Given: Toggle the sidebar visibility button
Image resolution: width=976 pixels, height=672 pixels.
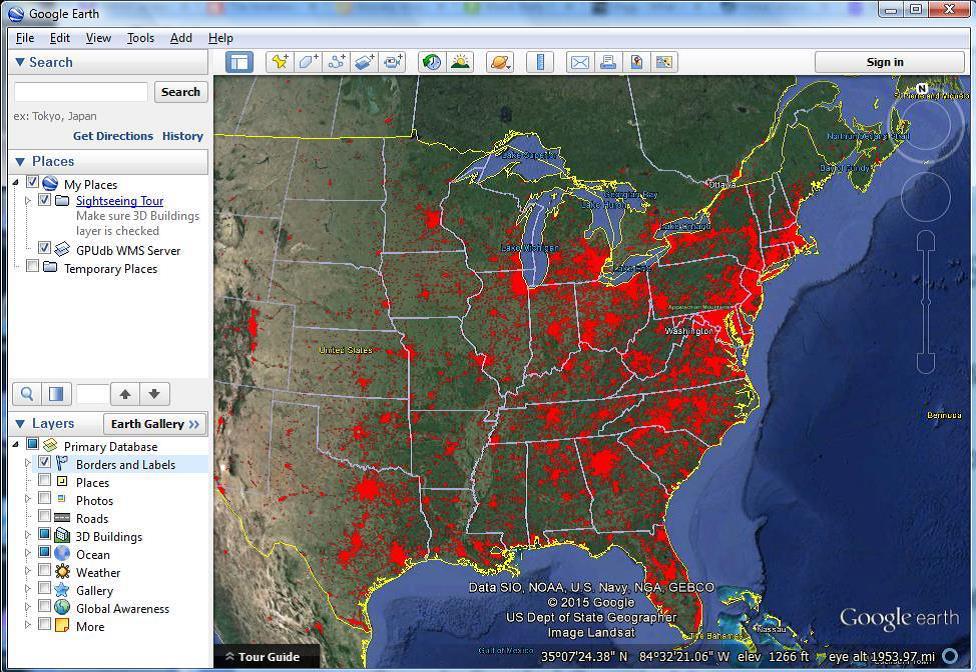Looking at the screenshot, I should pos(239,62).
